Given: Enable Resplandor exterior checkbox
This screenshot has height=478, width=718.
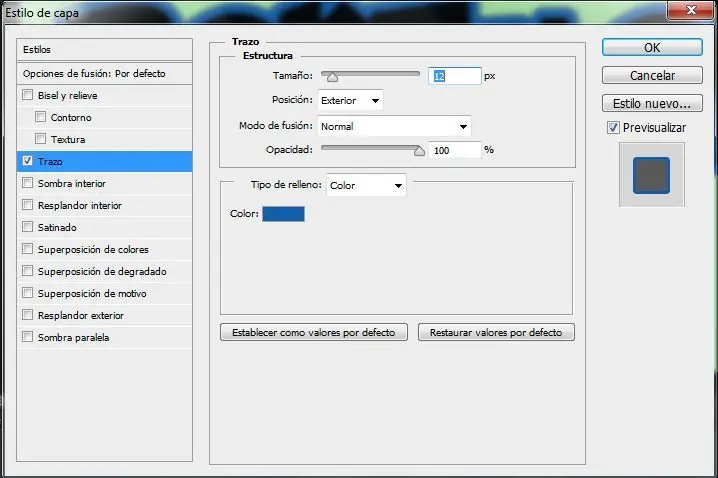Looking at the screenshot, I should tap(27, 315).
